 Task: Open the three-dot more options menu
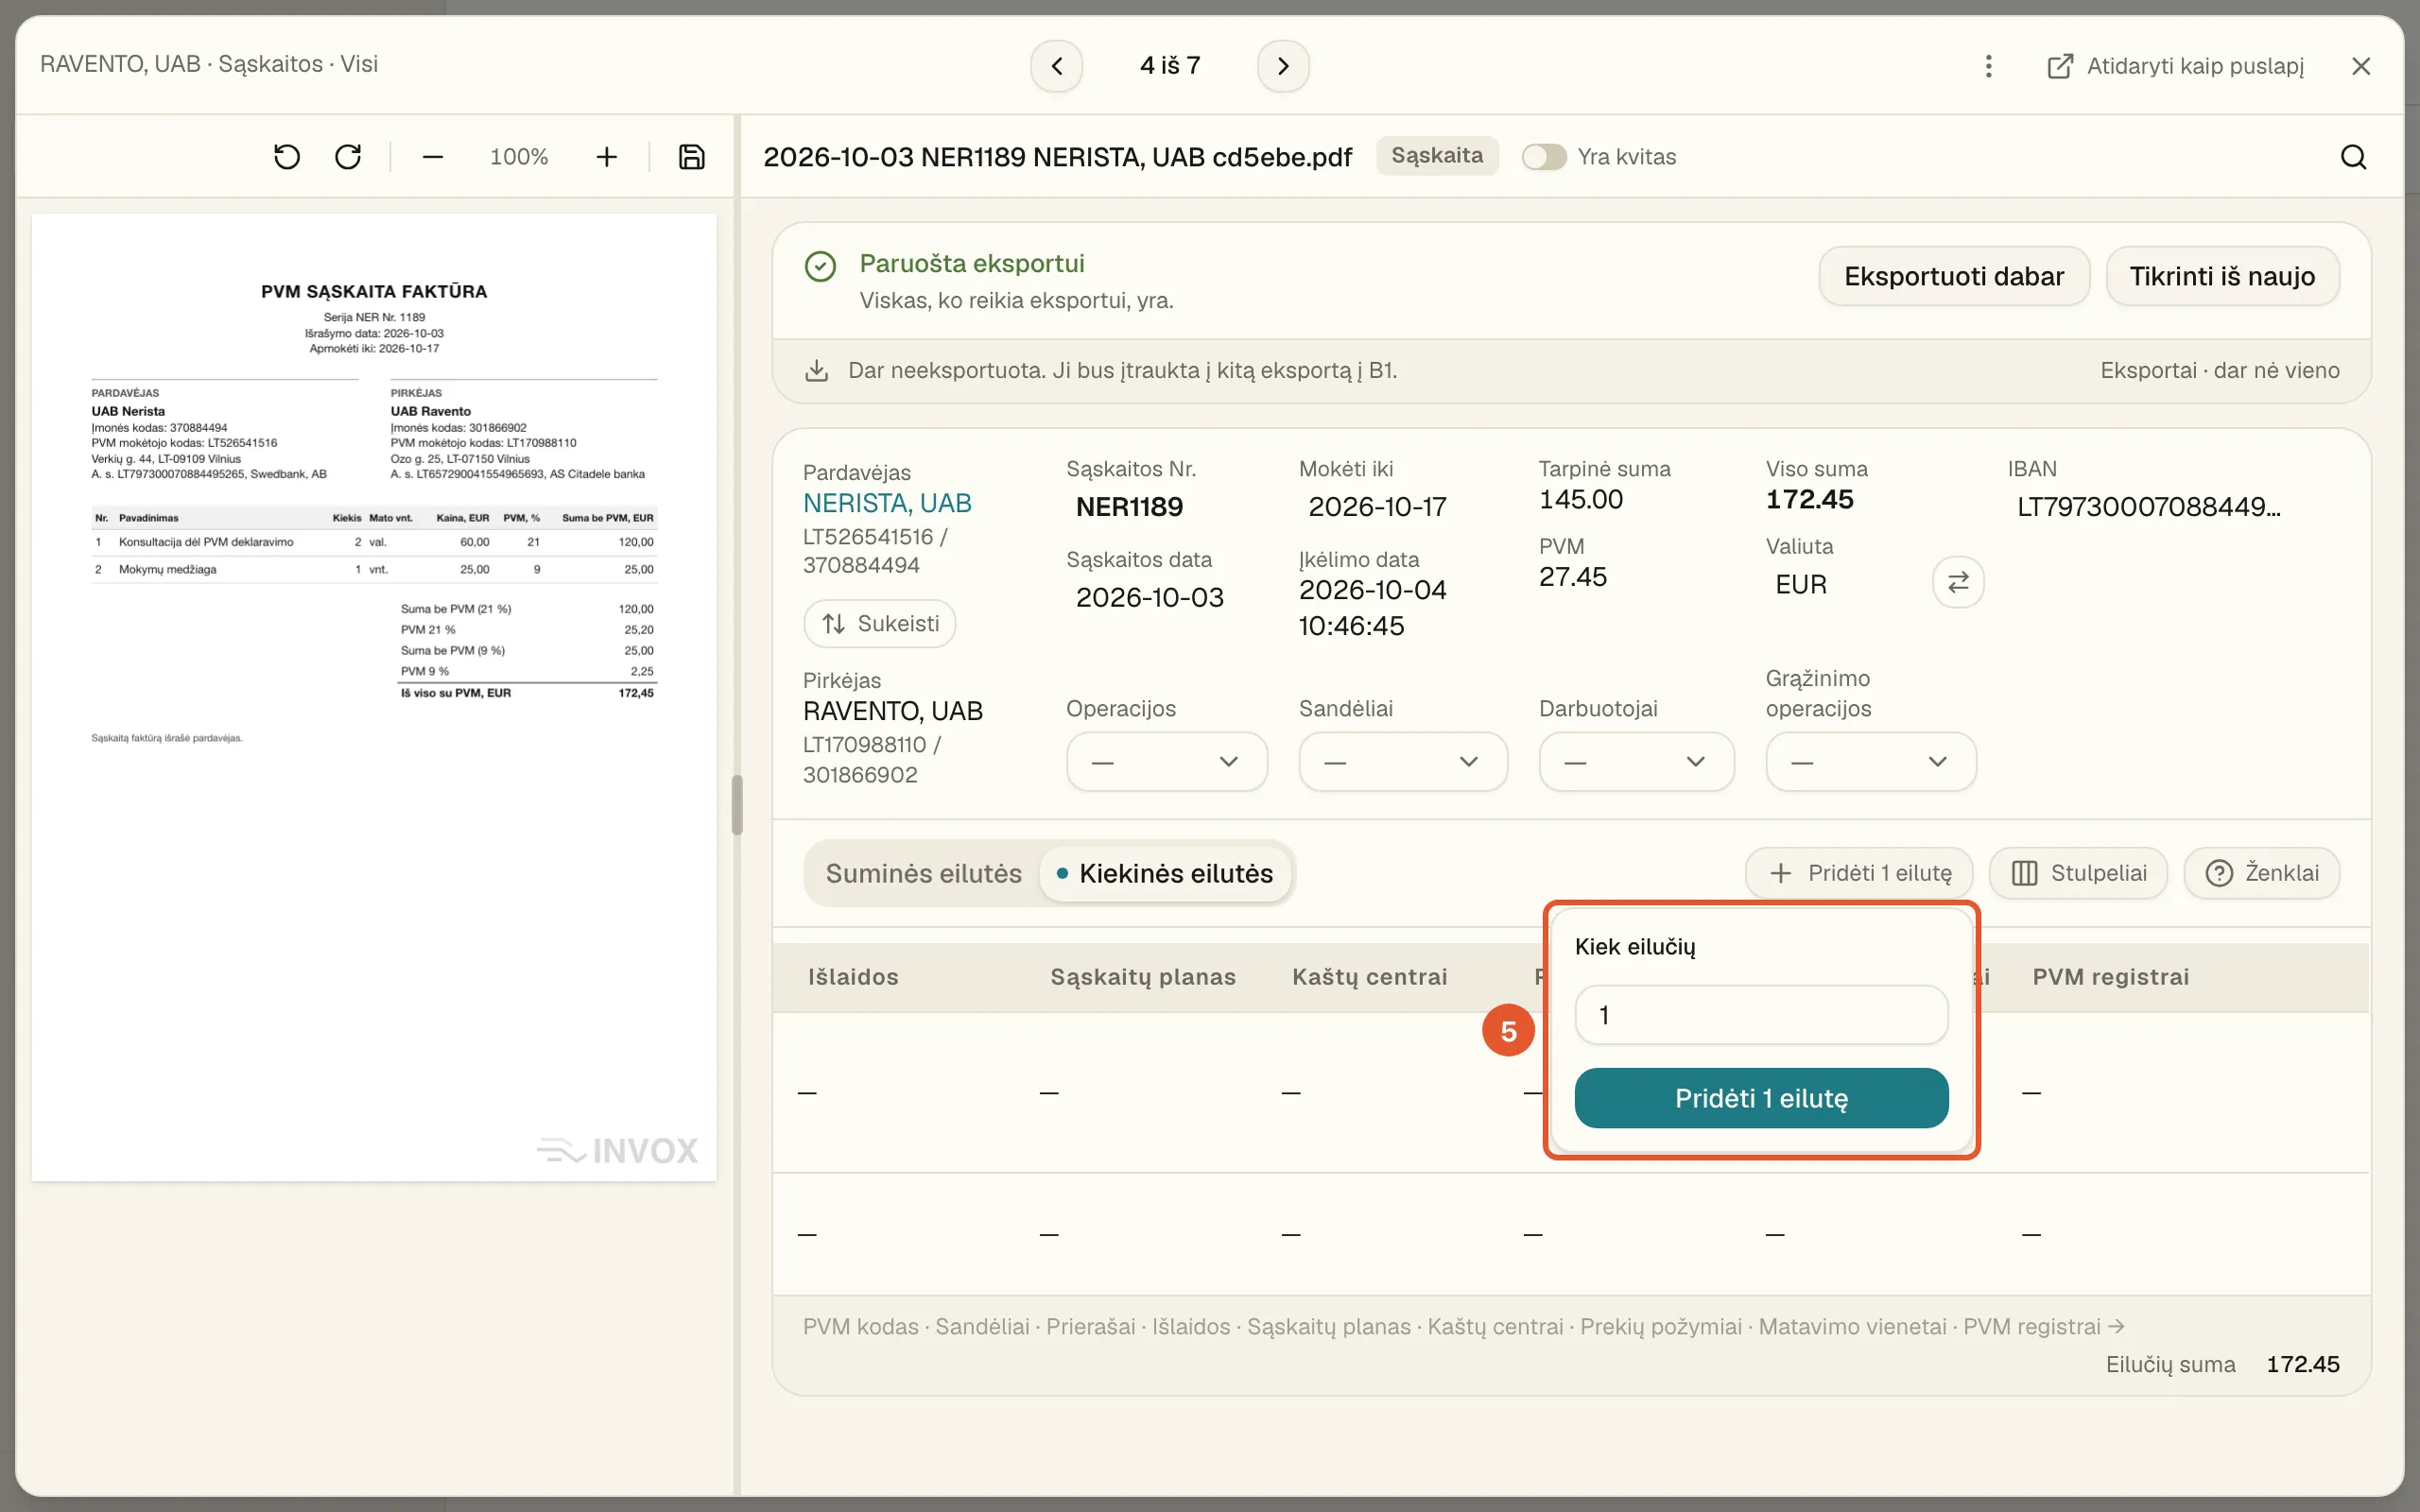(x=1988, y=66)
